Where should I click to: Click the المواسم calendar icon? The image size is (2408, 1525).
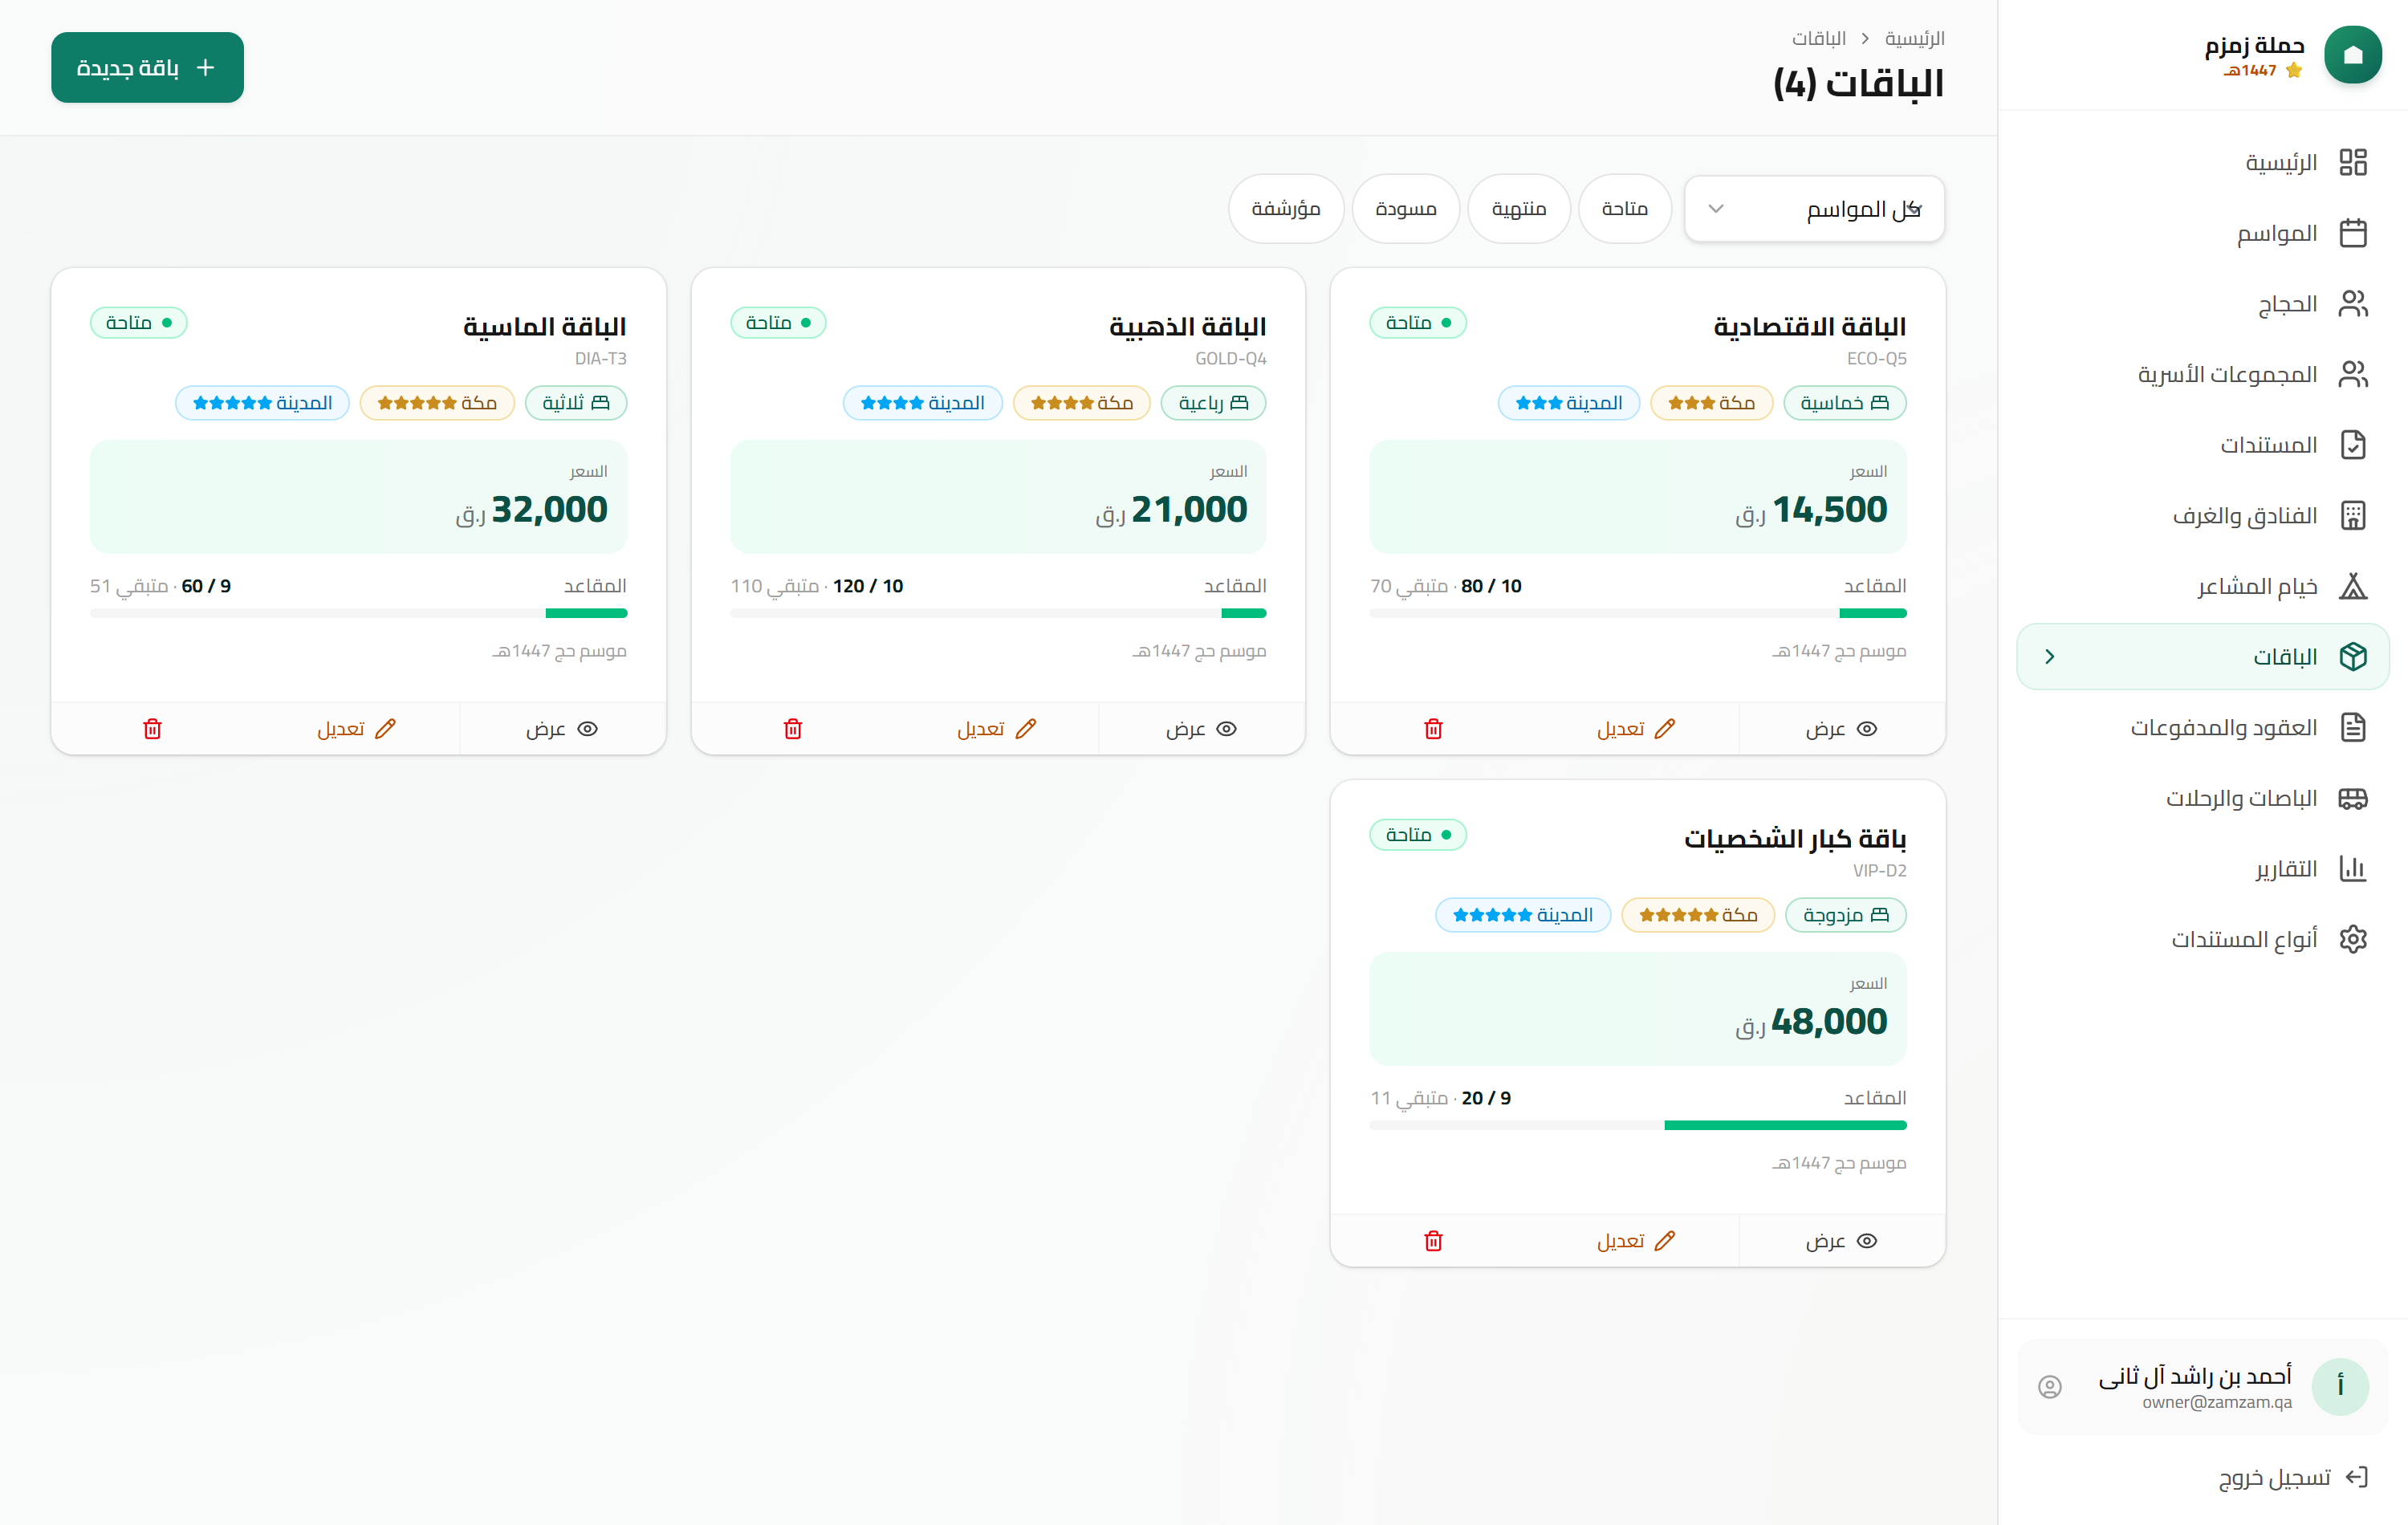pyautogui.click(x=2352, y=233)
